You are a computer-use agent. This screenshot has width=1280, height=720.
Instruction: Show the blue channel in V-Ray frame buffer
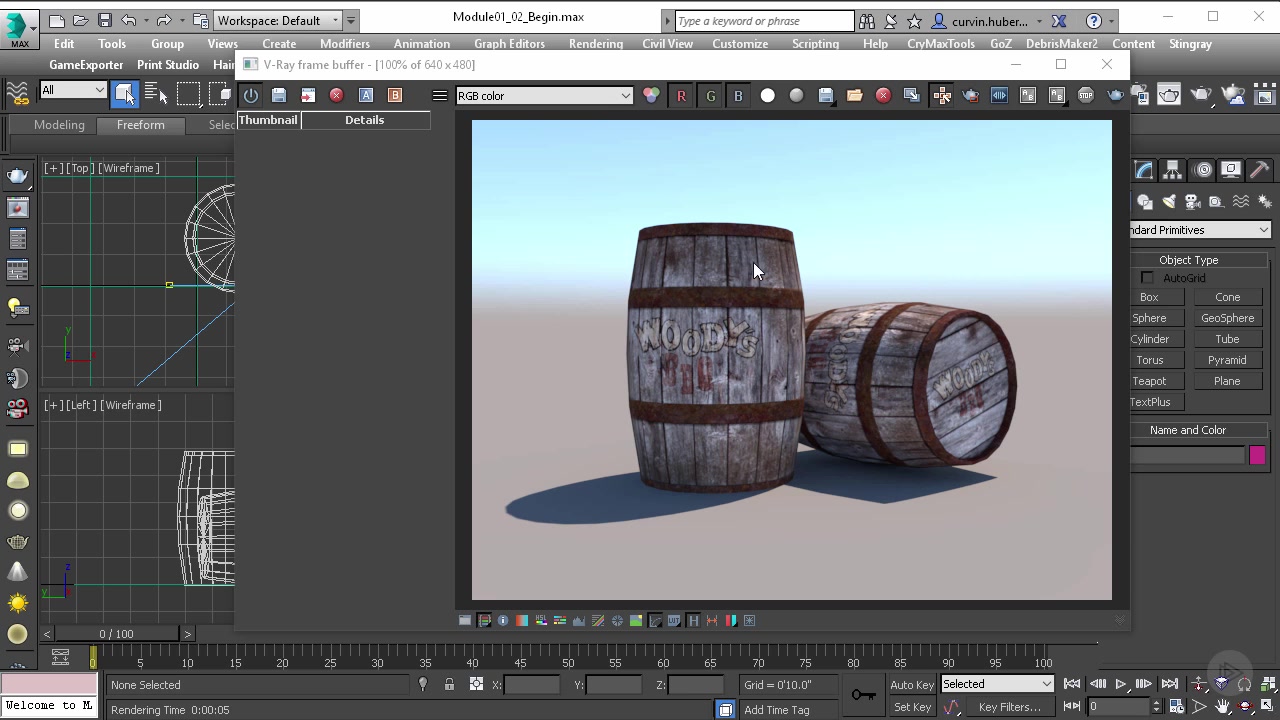point(738,95)
